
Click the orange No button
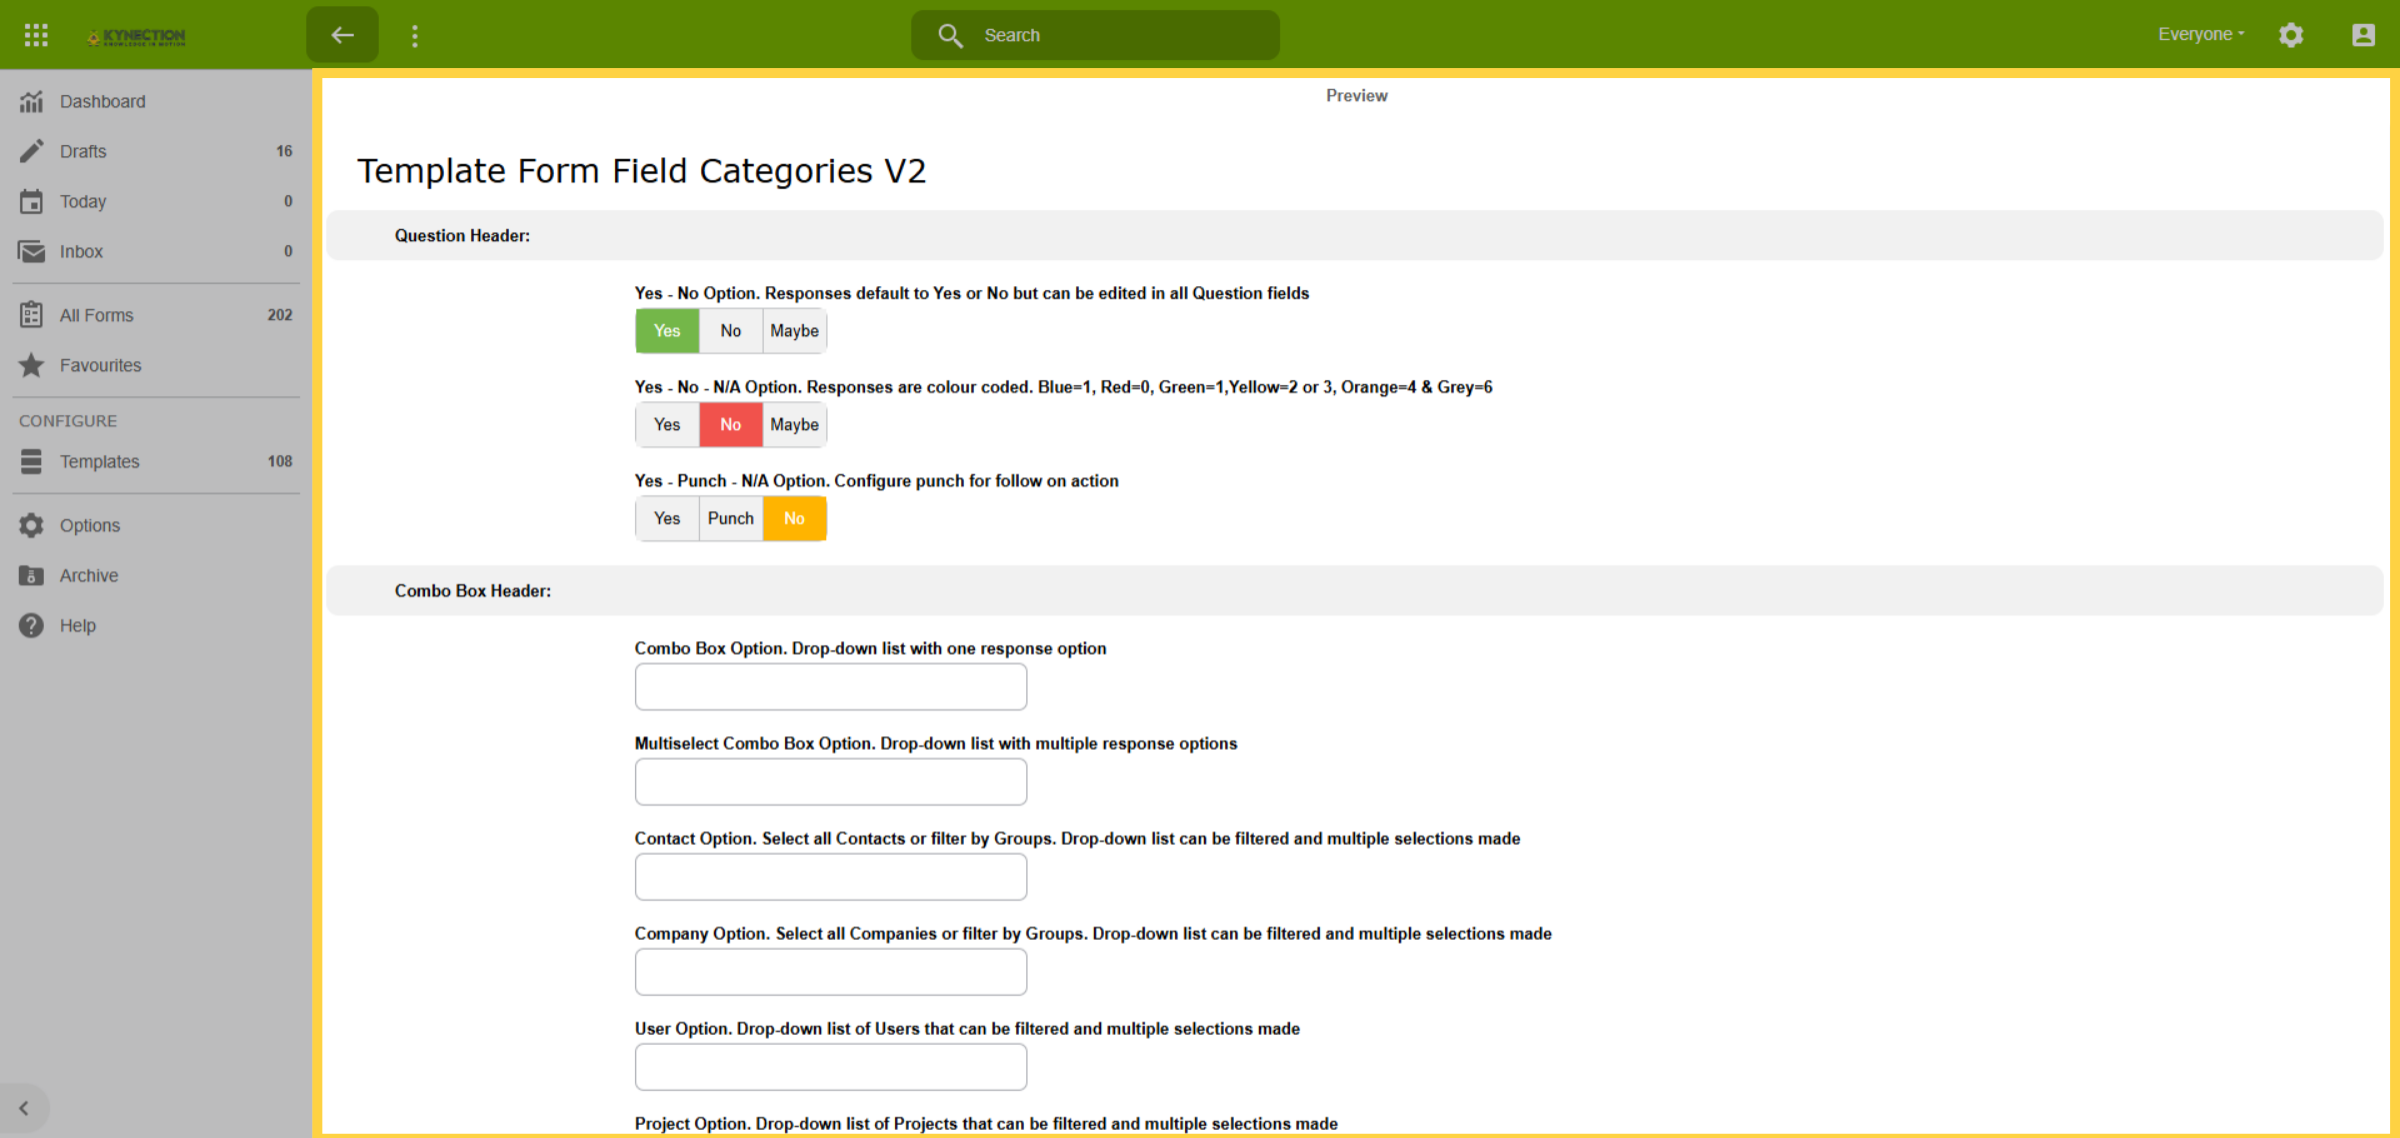(x=794, y=519)
